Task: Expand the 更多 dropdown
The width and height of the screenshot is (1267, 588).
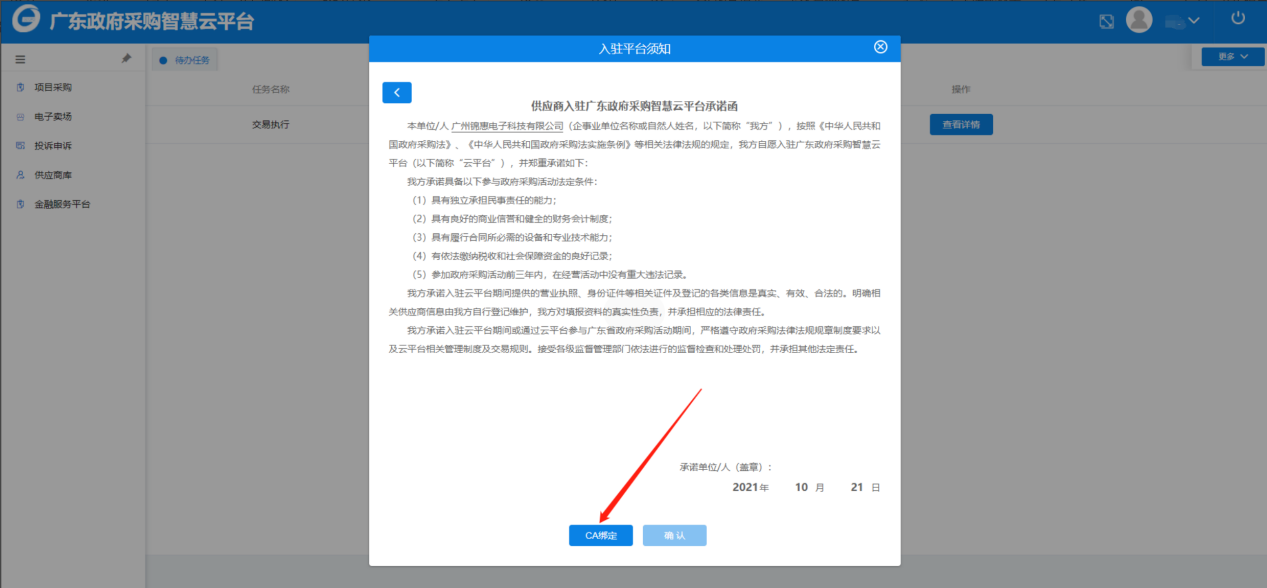Action: tap(1234, 57)
